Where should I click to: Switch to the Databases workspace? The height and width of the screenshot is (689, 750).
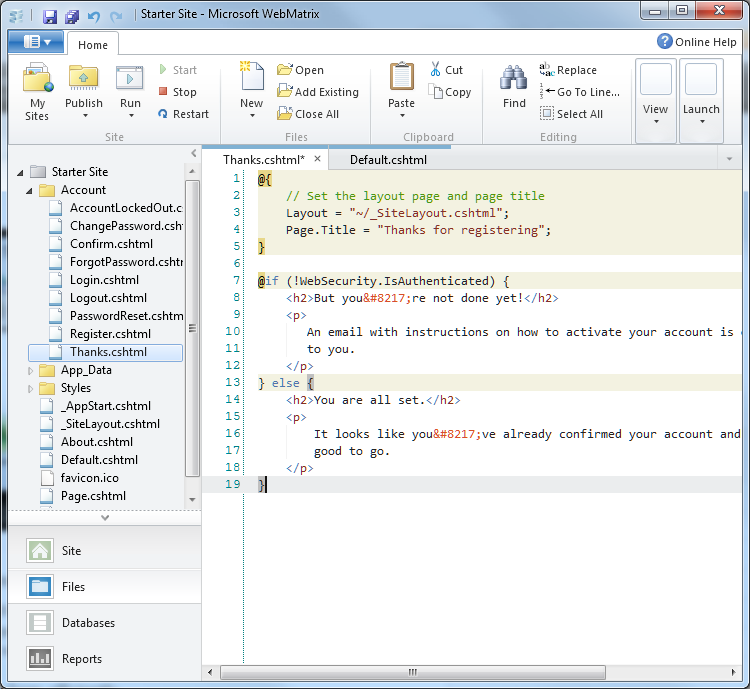point(104,622)
